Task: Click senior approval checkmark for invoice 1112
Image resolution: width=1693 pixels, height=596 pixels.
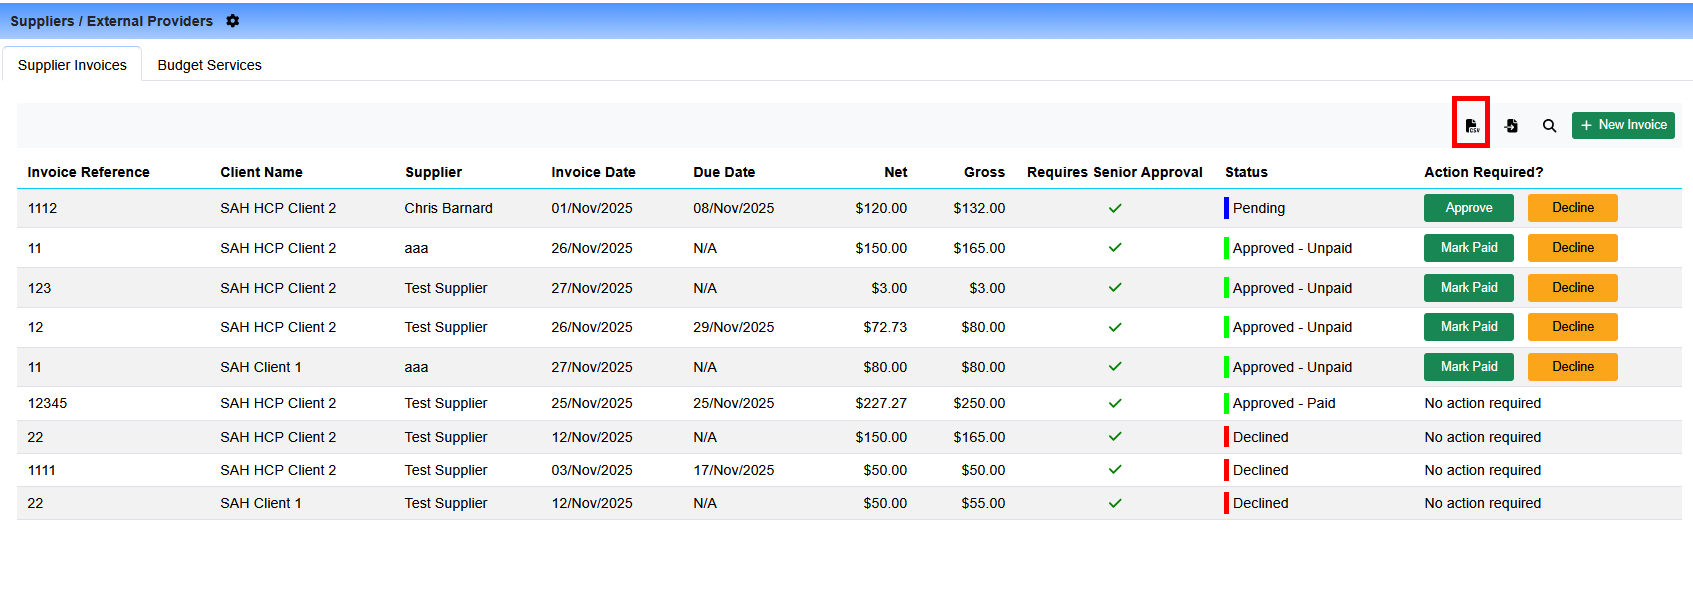Action: click(x=1115, y=208)
